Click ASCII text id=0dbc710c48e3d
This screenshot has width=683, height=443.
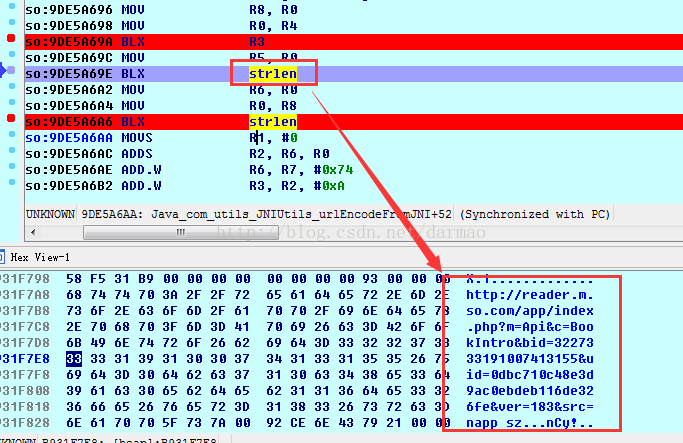coord(530,375)
